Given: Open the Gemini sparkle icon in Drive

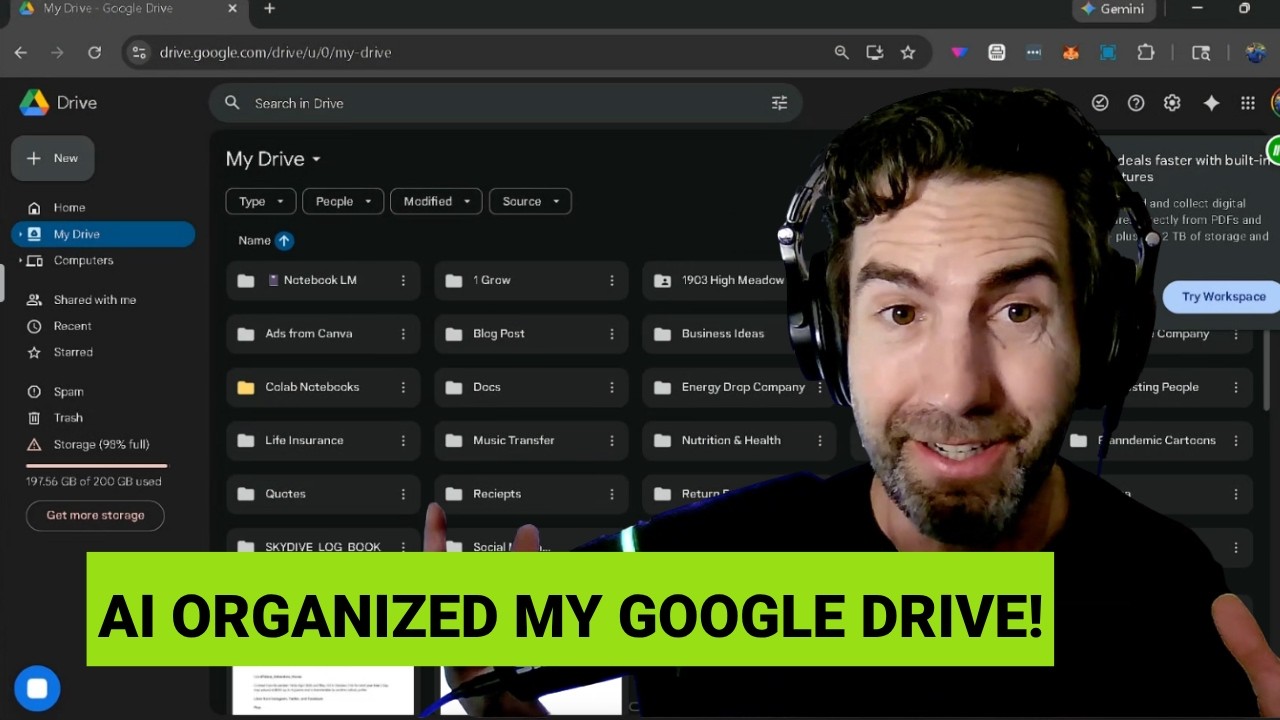Looking at the screenshot, I should (x=1211, y=103).
